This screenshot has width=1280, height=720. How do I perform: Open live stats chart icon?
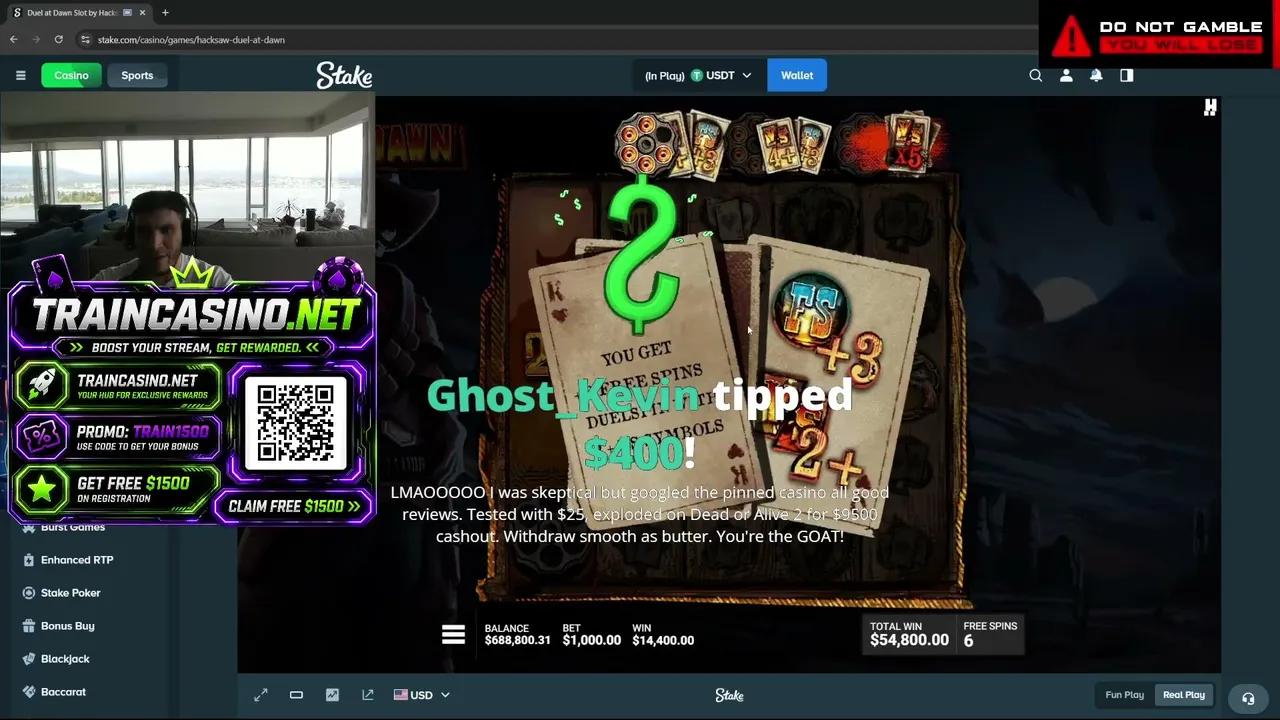click(x=332, y=695)
